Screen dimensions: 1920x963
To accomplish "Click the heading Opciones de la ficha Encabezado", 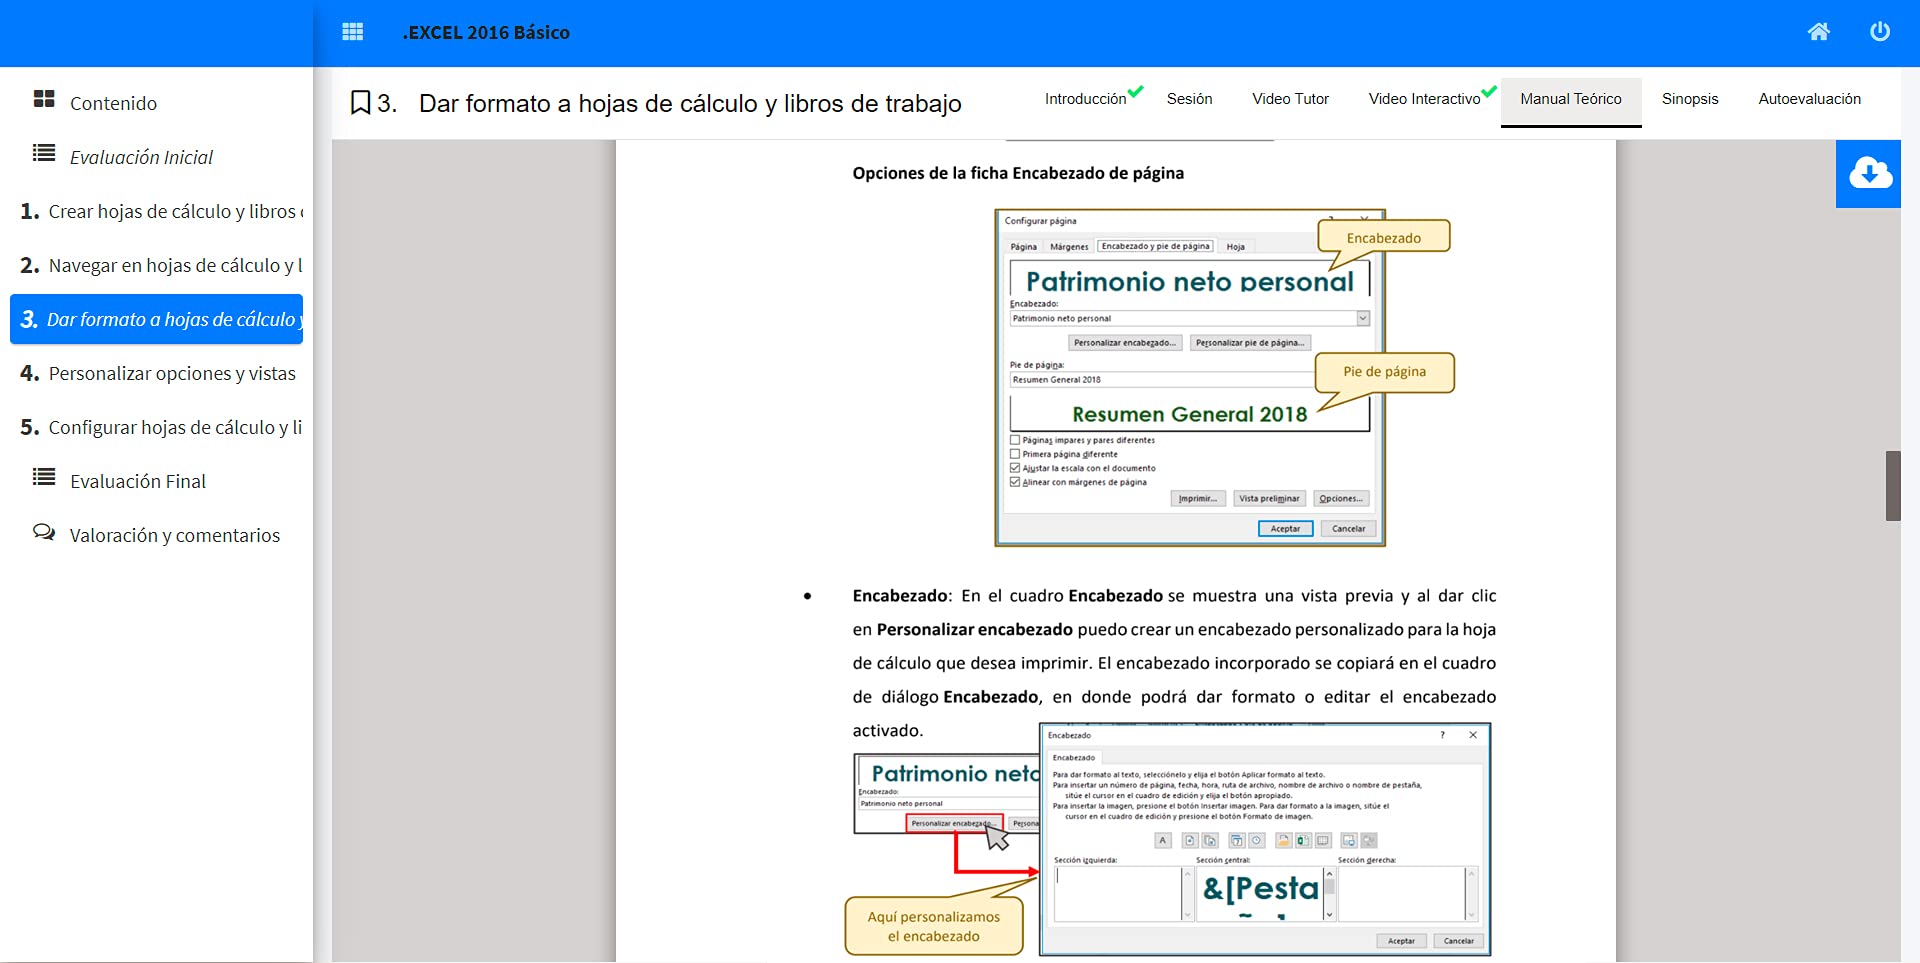I will [1018, 173].
